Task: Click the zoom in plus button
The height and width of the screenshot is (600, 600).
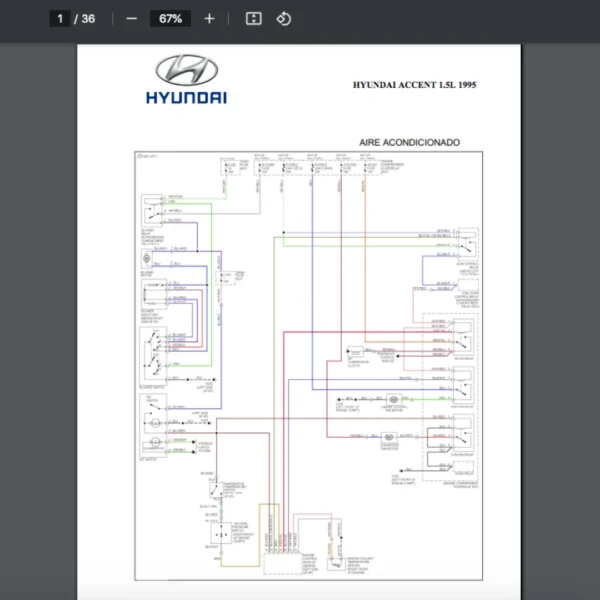Action: click(209, 19)
